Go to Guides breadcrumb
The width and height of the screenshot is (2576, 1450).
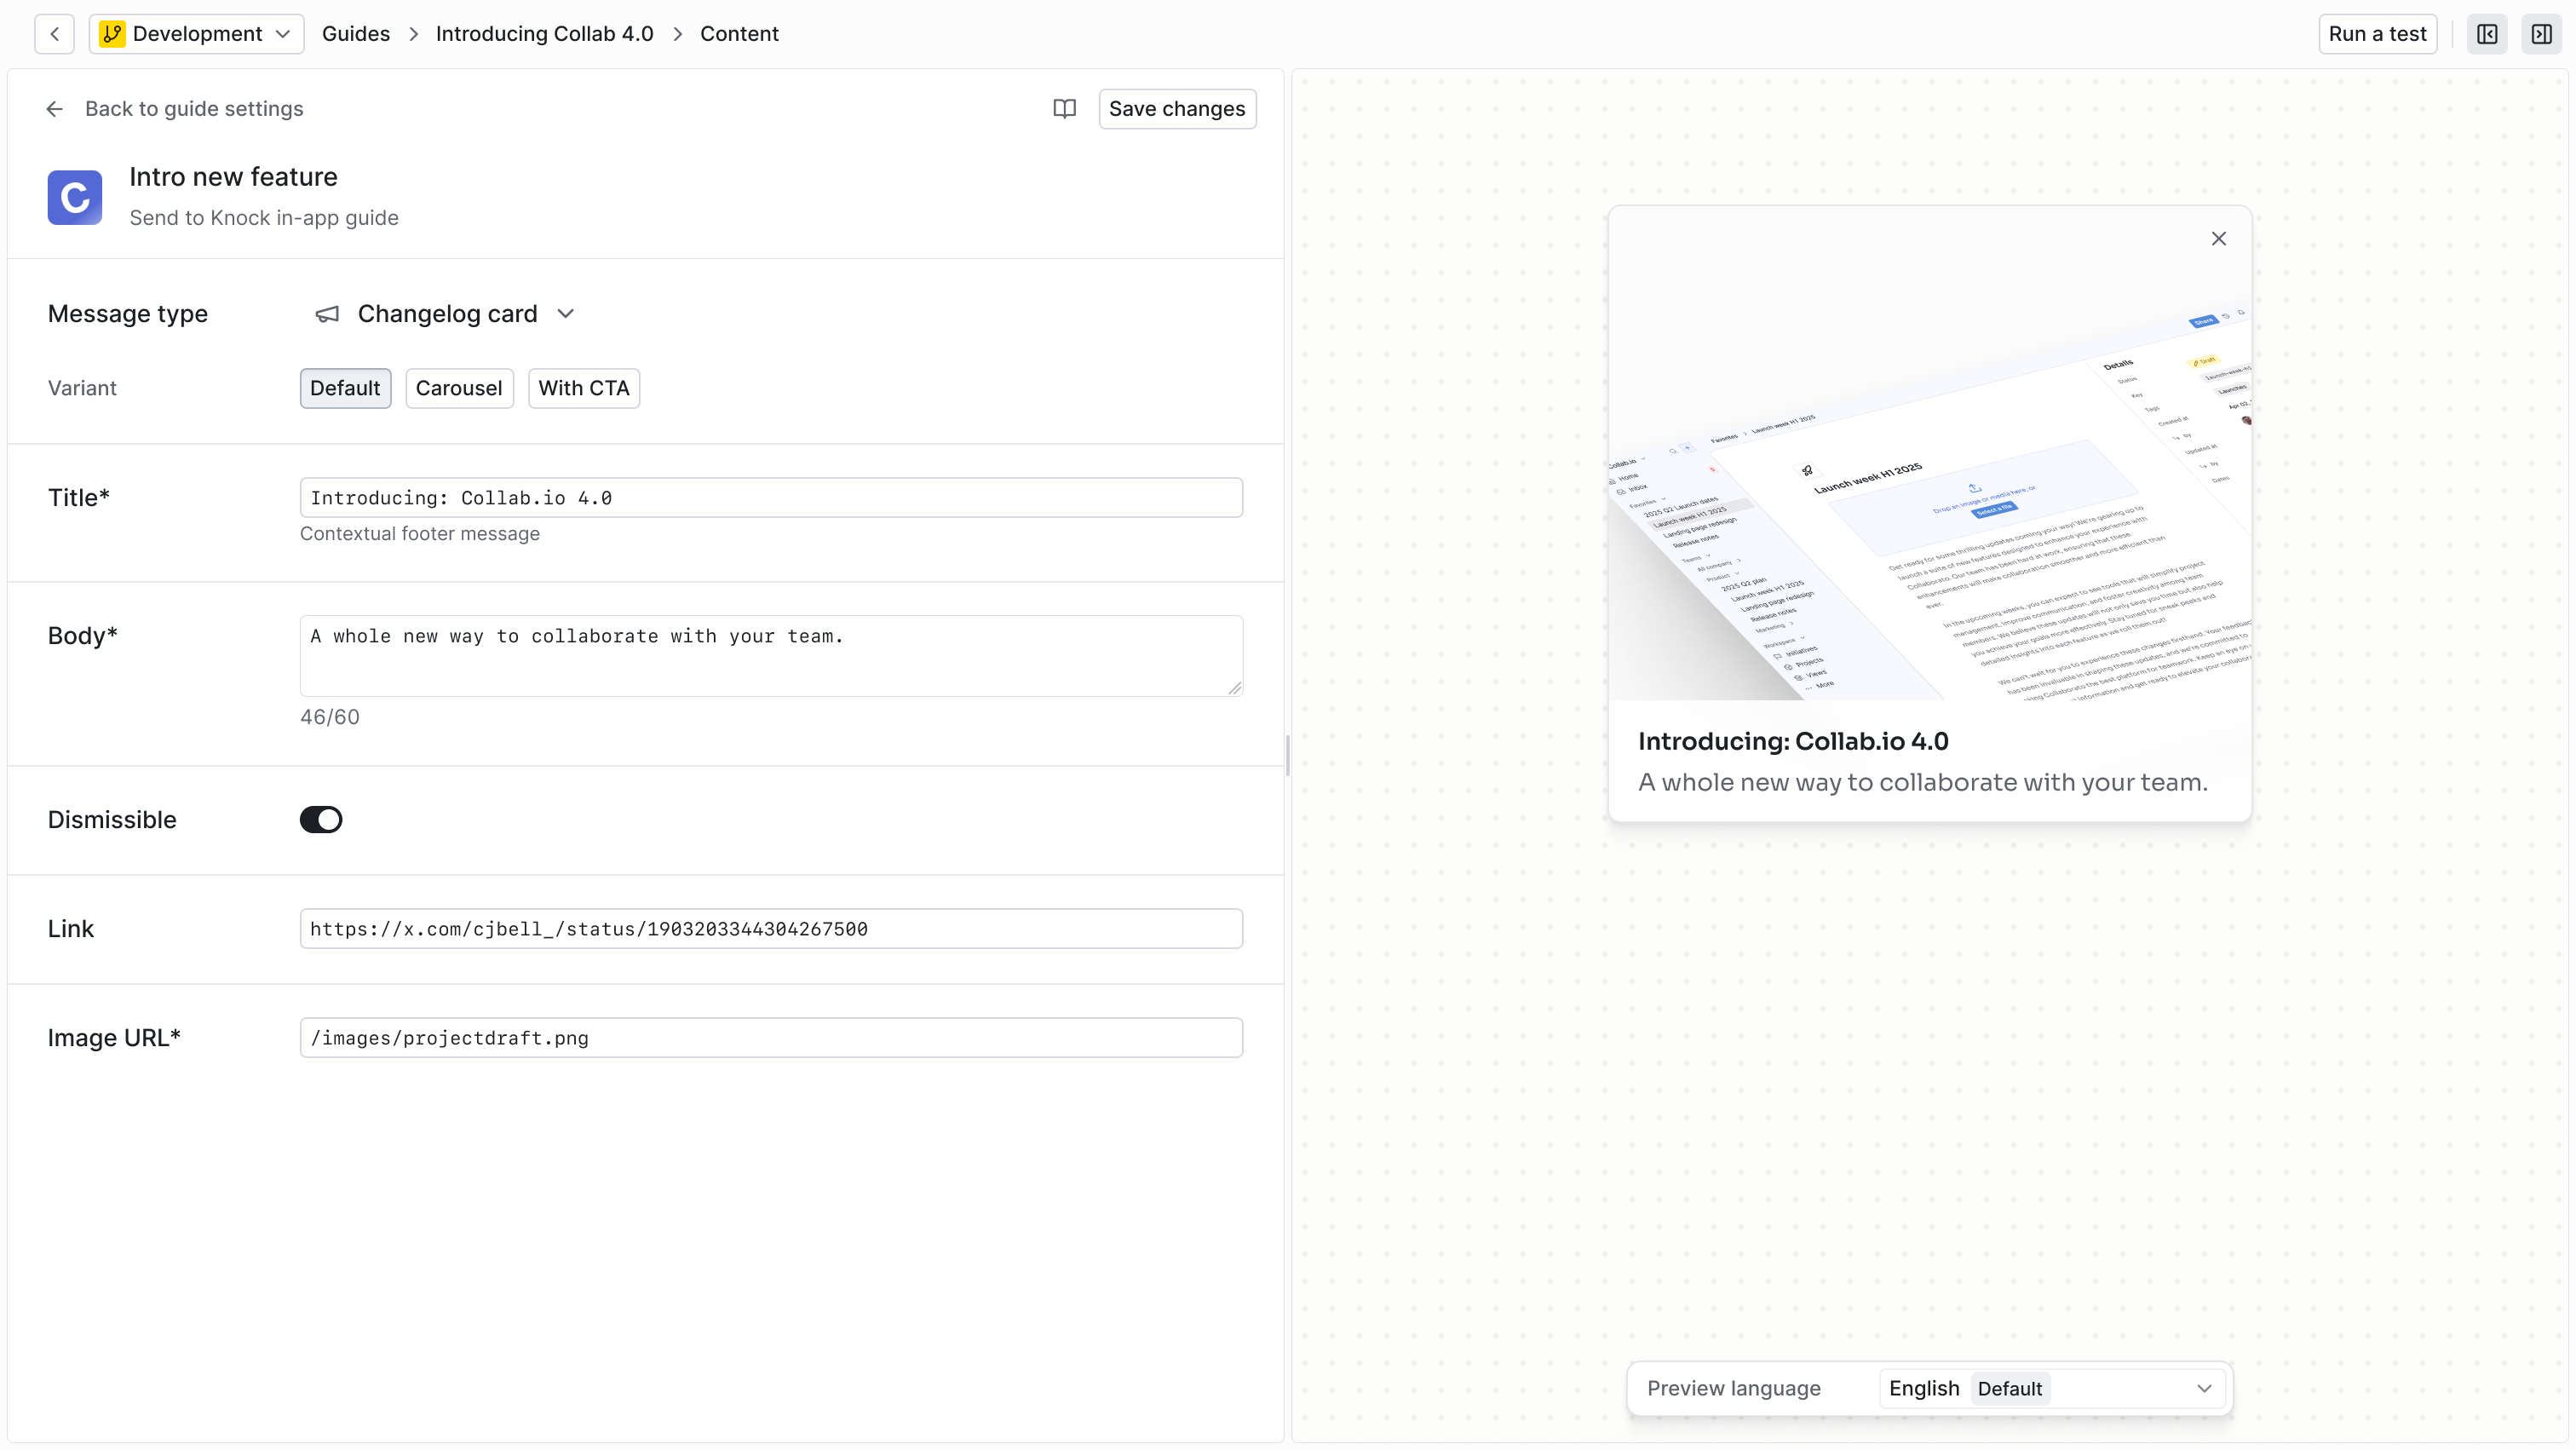[356, 34]
